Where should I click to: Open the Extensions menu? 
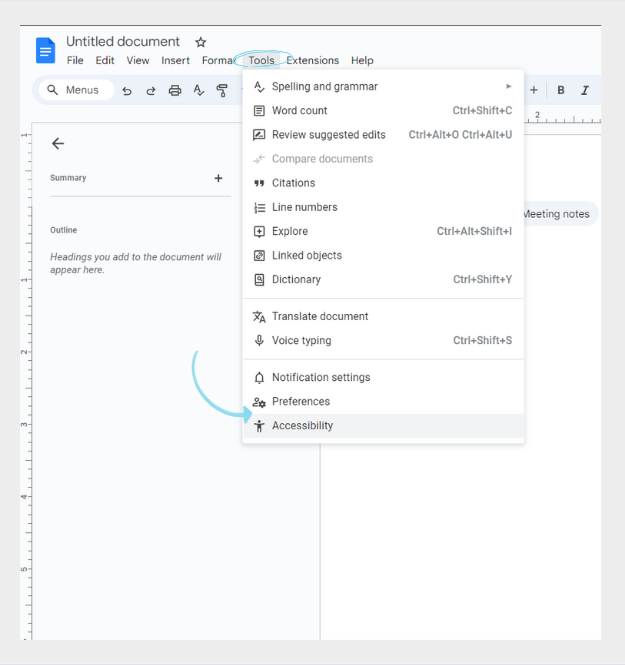[x=312, y=61]
